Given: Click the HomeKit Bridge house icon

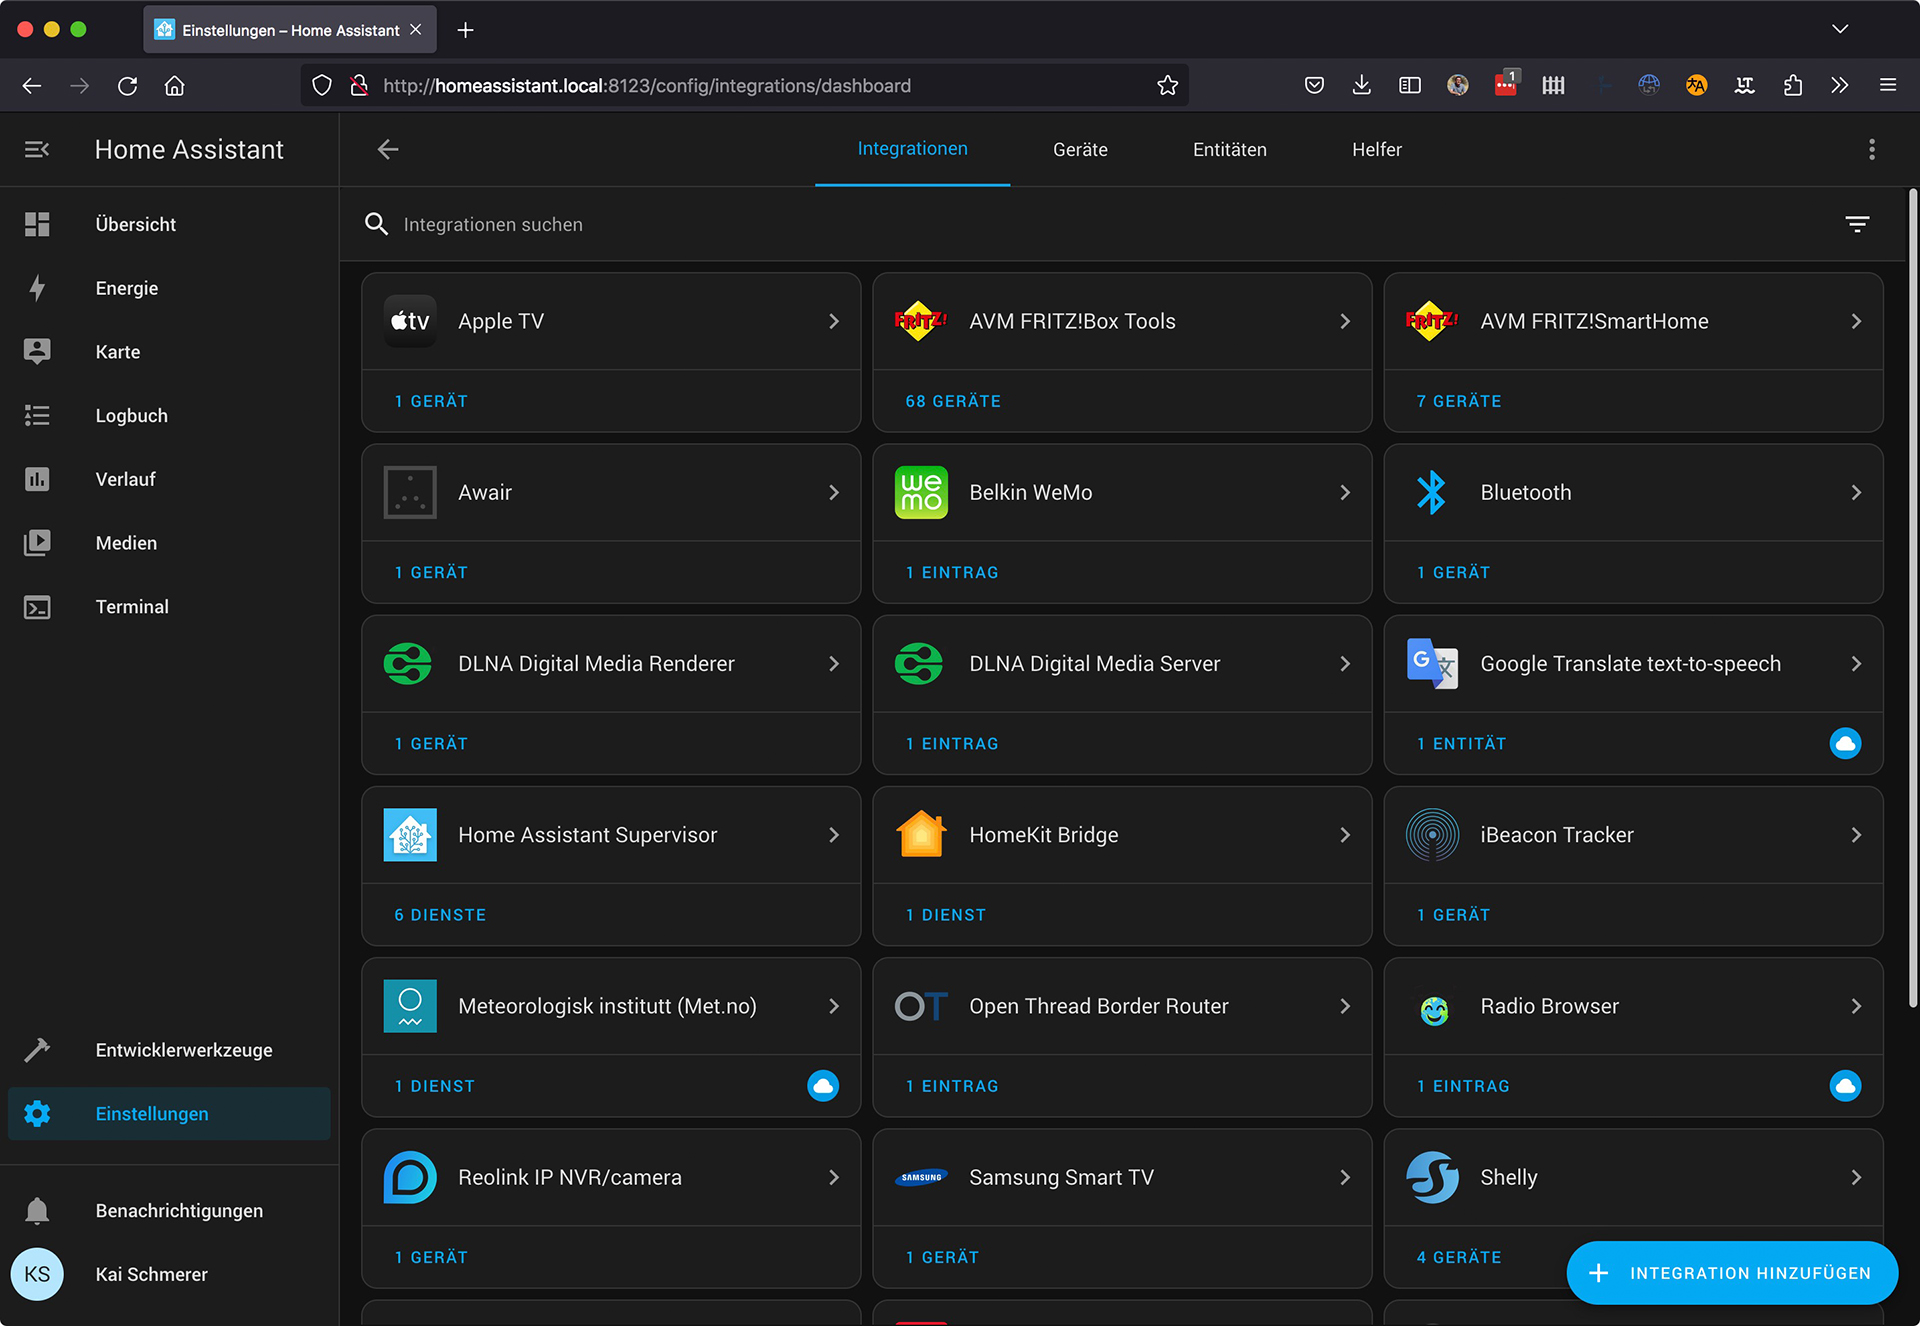Looking at the screenshot, I should [x=920, y=834].
